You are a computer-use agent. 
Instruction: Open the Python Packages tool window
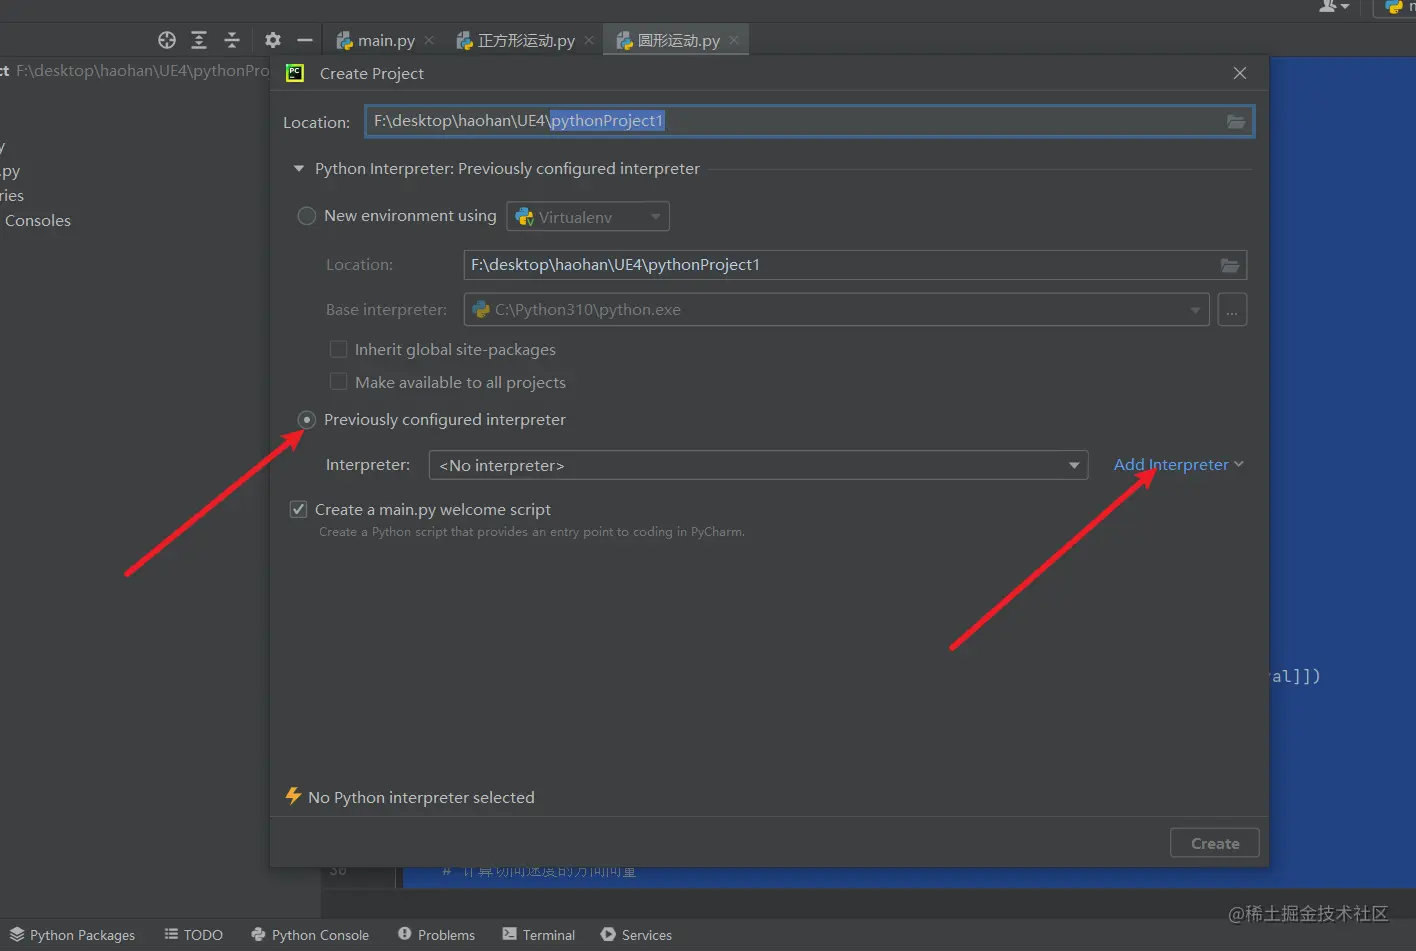pyautogui.click(x=72, y=935)
